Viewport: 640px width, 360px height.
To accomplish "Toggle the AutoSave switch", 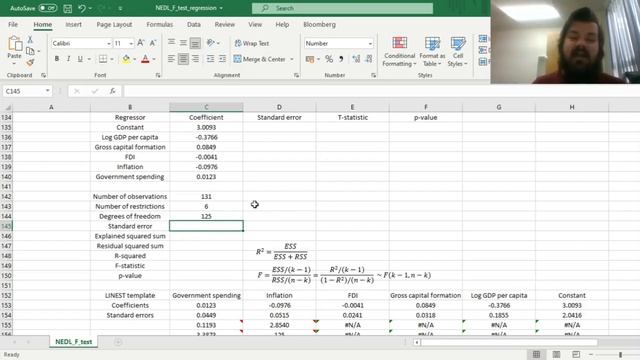I will 47,8.
